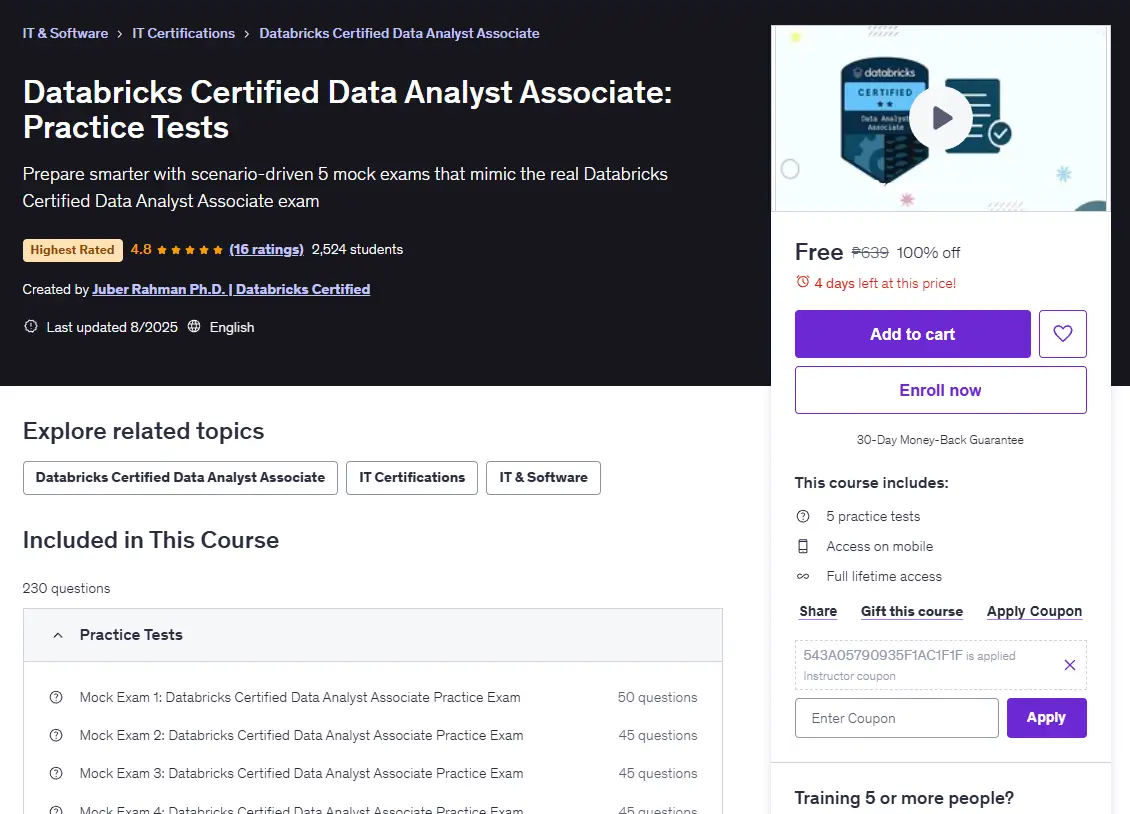Click the 'Last updated 8/2025' text
Image resolution: width=1130 pixels, height=814 pixels.
tap(112, 327)
